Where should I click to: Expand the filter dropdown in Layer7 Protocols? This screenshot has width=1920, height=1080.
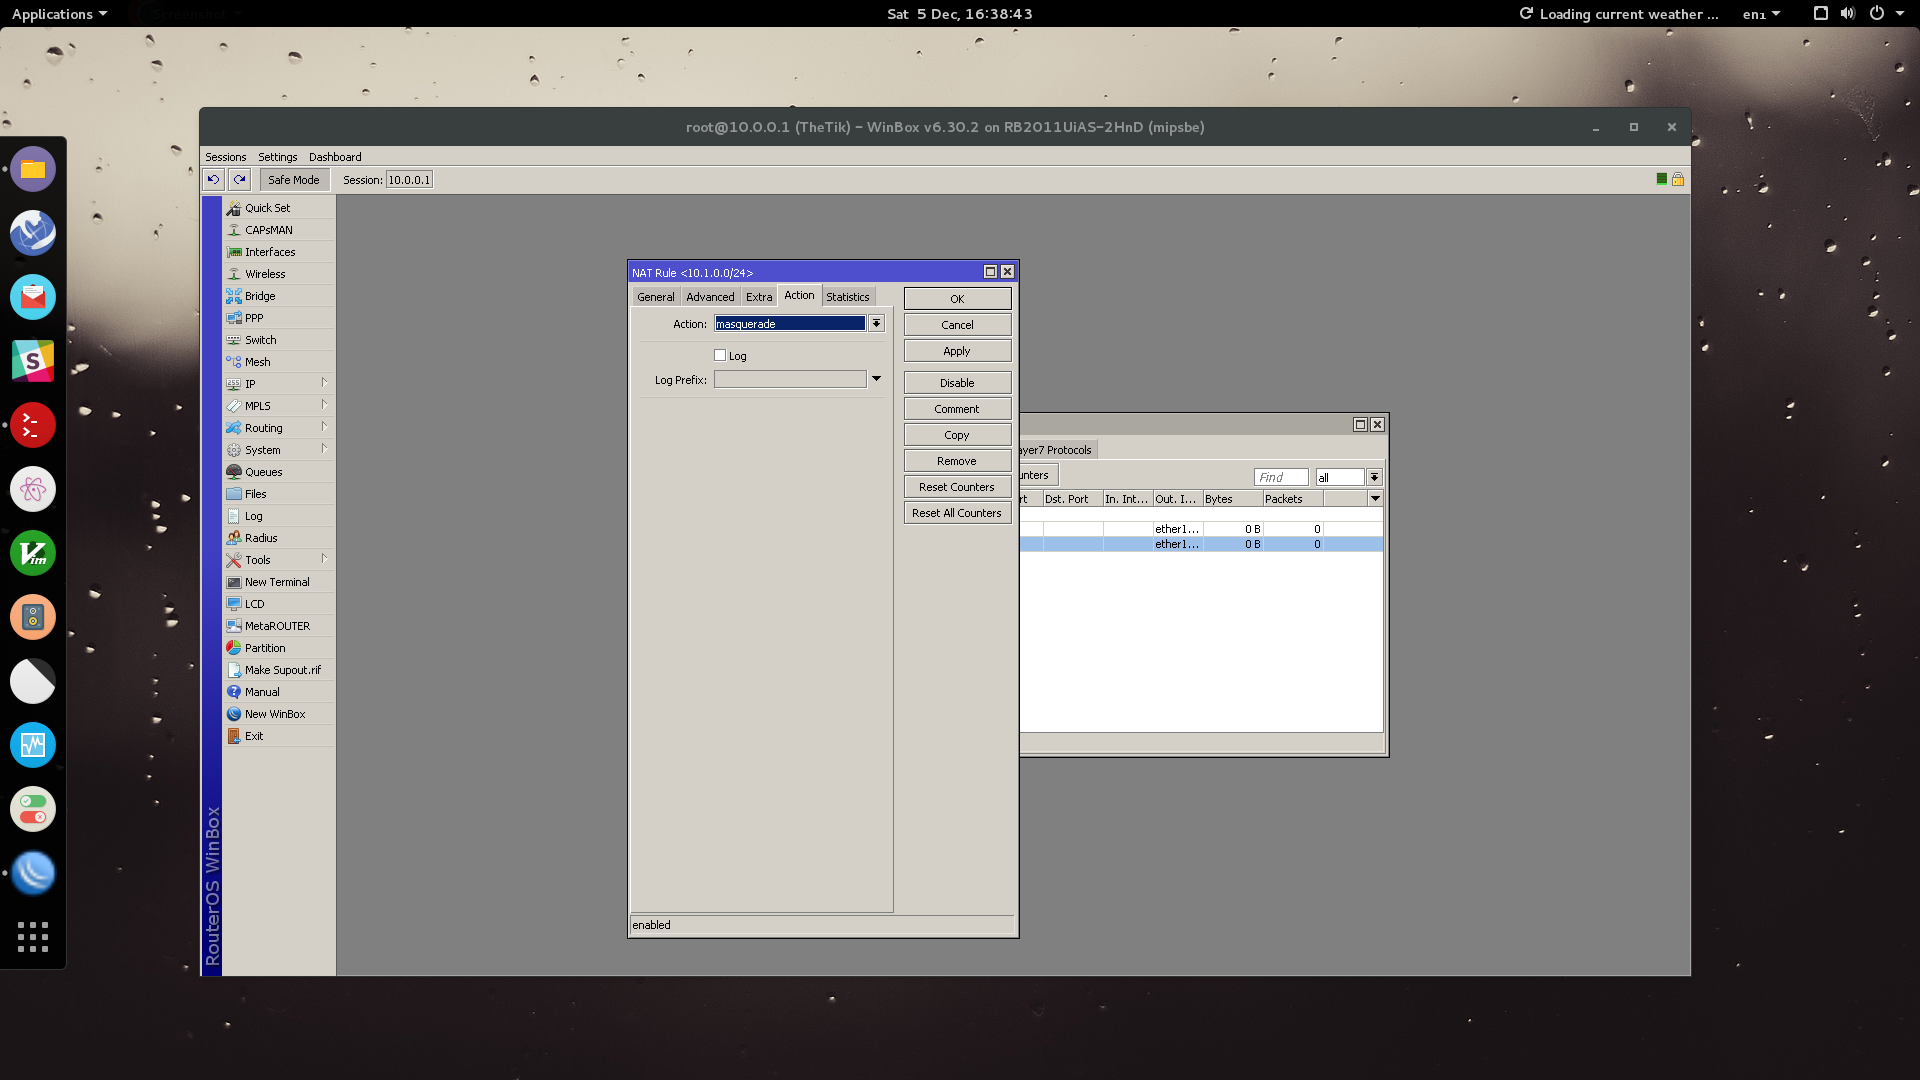coord(1374,476)
